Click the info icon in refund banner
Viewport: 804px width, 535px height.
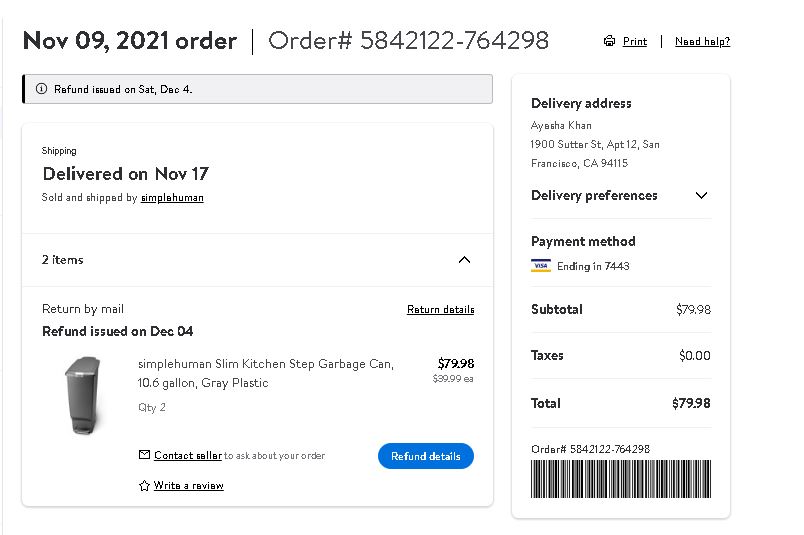[x=42, y=89]
